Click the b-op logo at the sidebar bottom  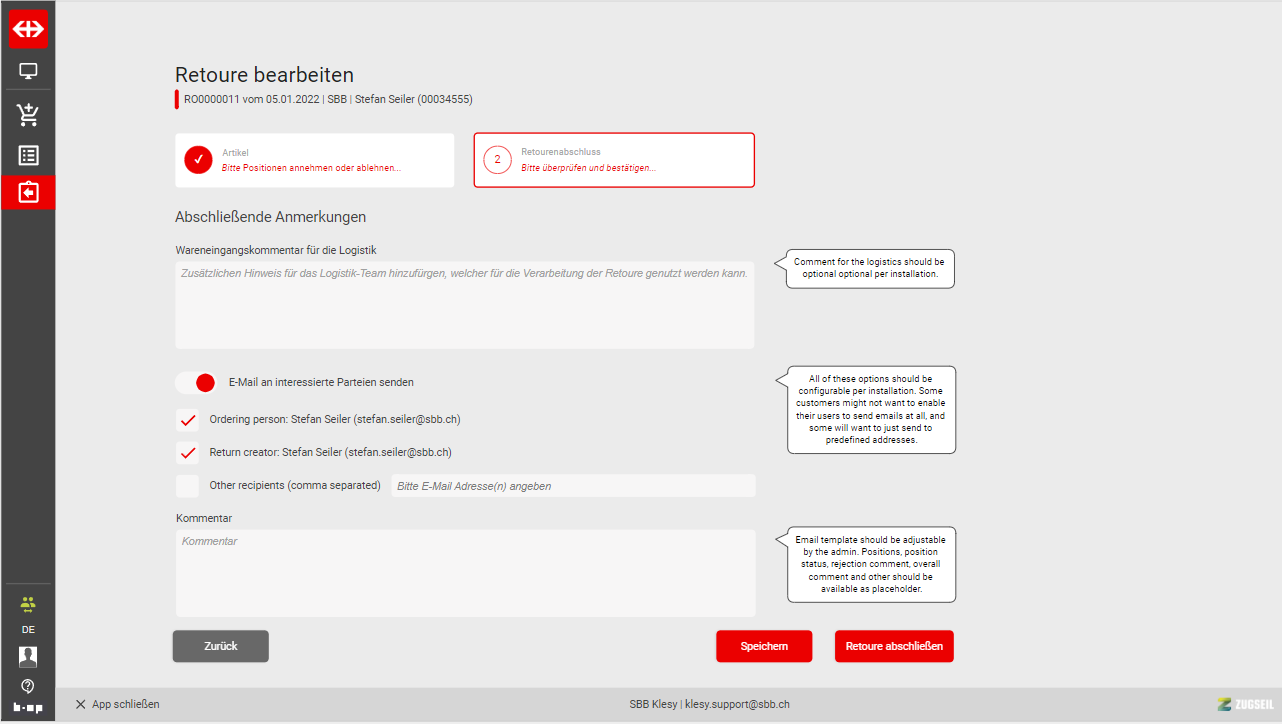click(x=28, y=707)
